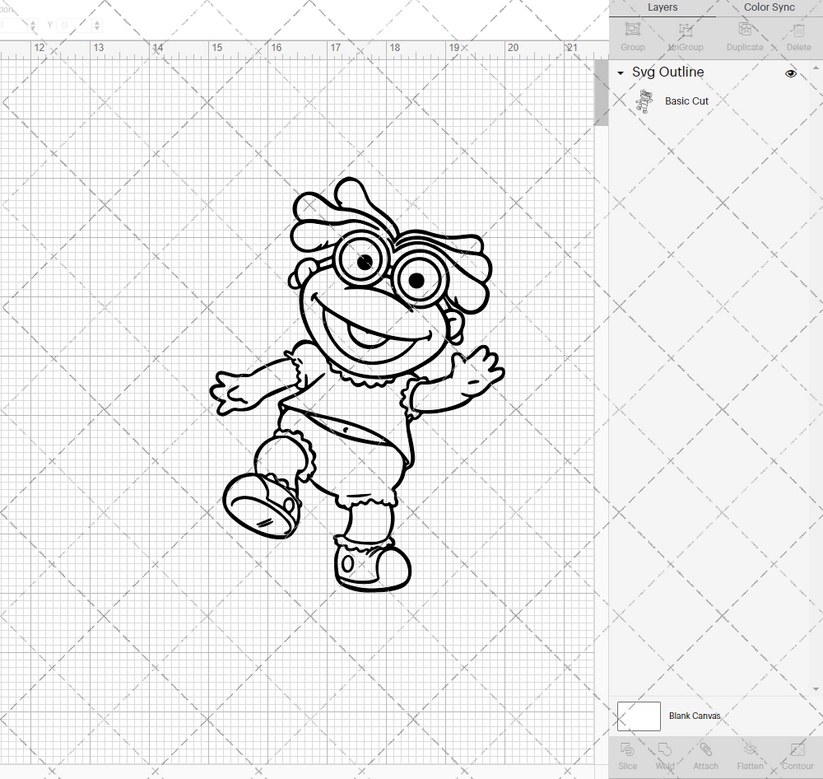Select the Basic Cut layer entry
Image resolution: width=823 pixels, height=779 pixels.
pos(687,100)
